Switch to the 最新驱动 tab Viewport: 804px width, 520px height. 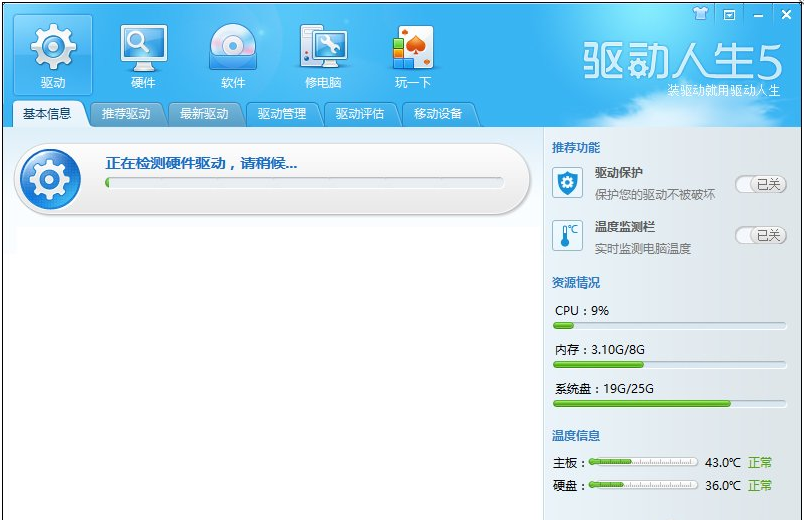204,114
